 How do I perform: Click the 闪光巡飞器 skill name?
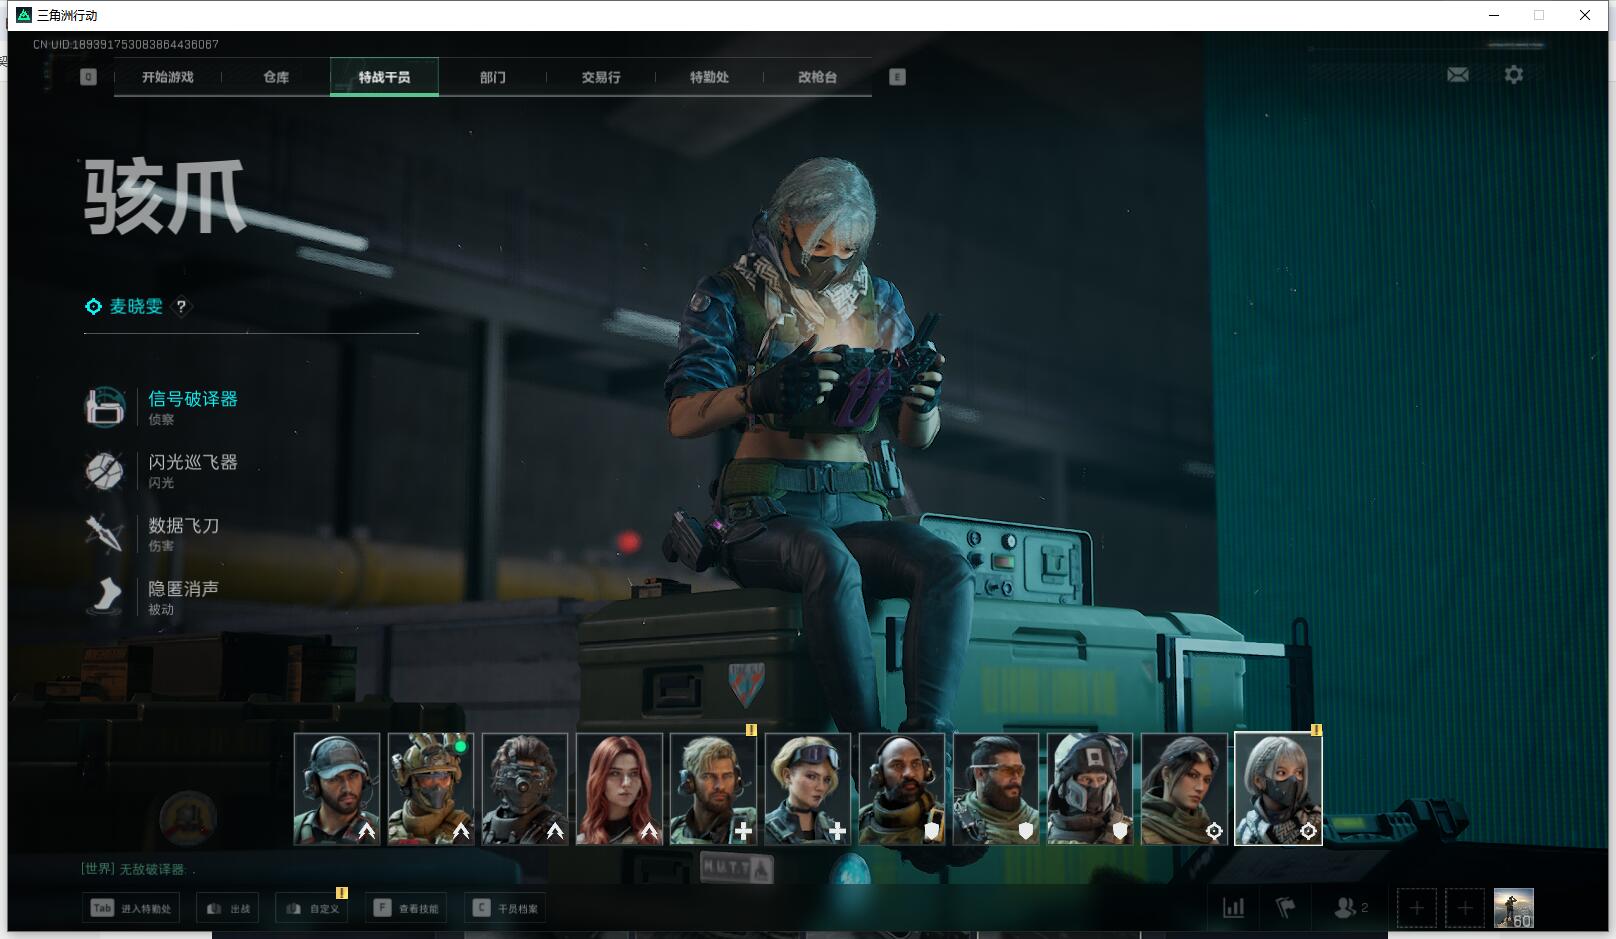pos(193,462)
